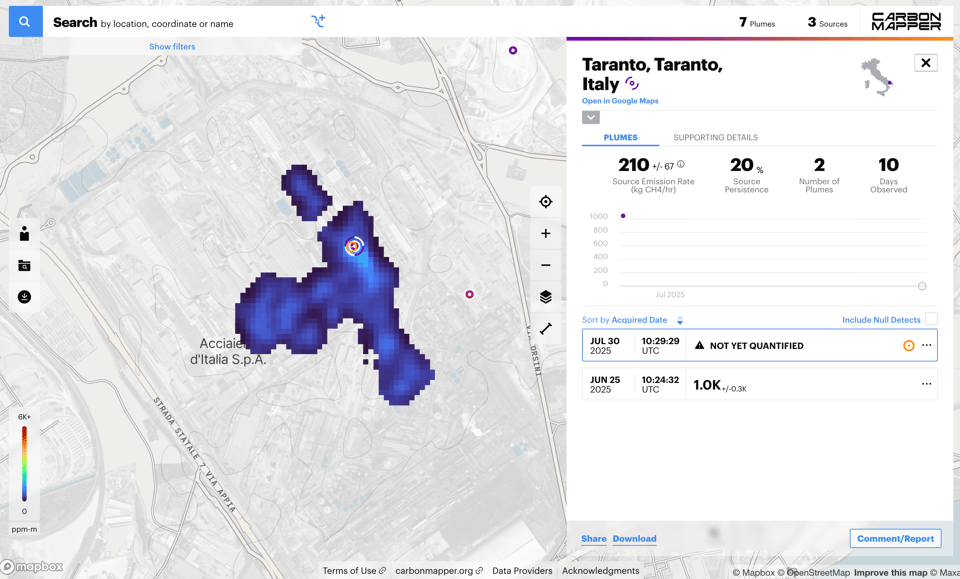Select the Plumes tab

[x=620, y=138]
